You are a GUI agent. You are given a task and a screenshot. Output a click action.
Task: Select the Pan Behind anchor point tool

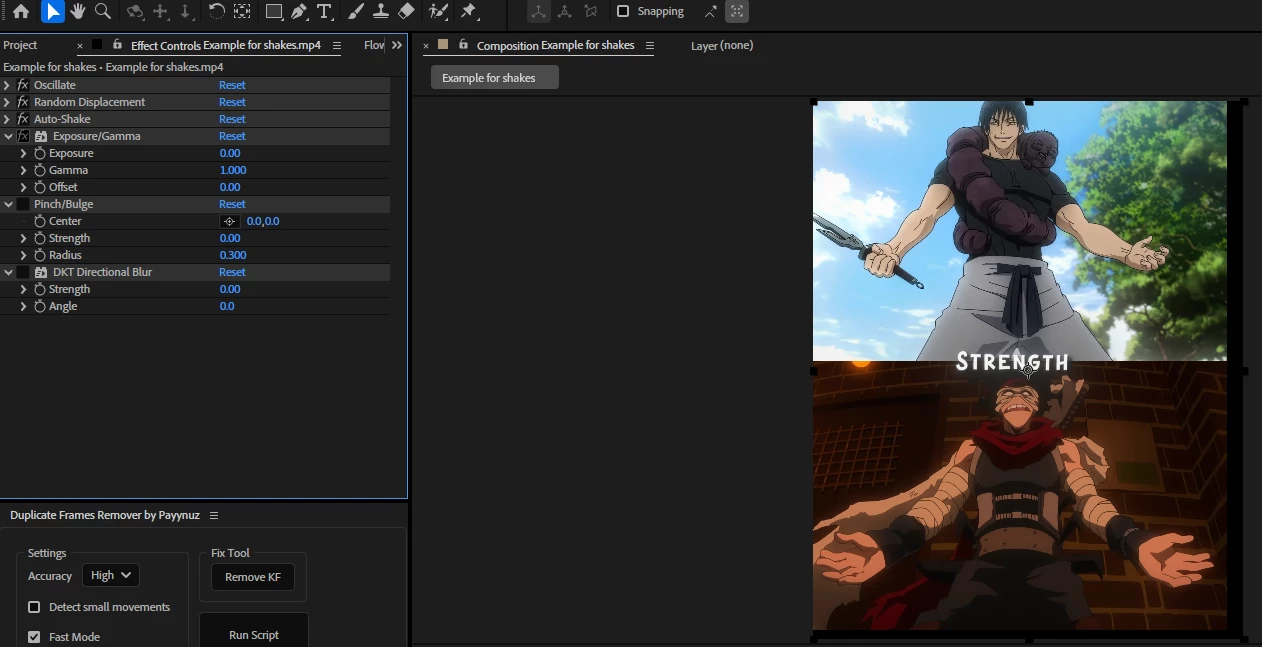(x=242, y=12)
